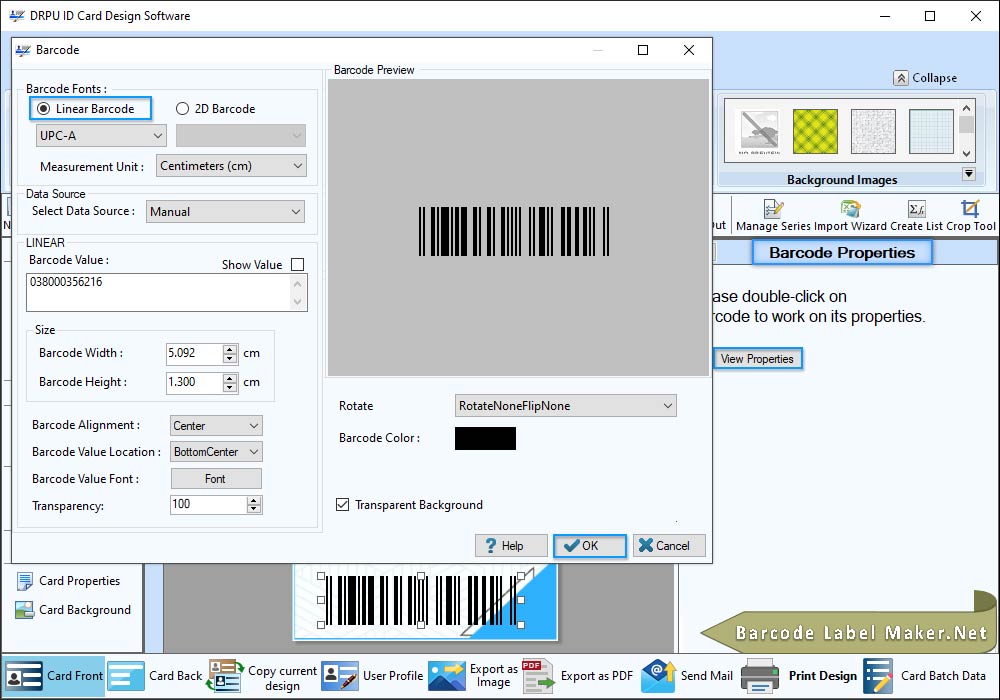
Task: Close the Barcode dialog
Action: (689, 50)
